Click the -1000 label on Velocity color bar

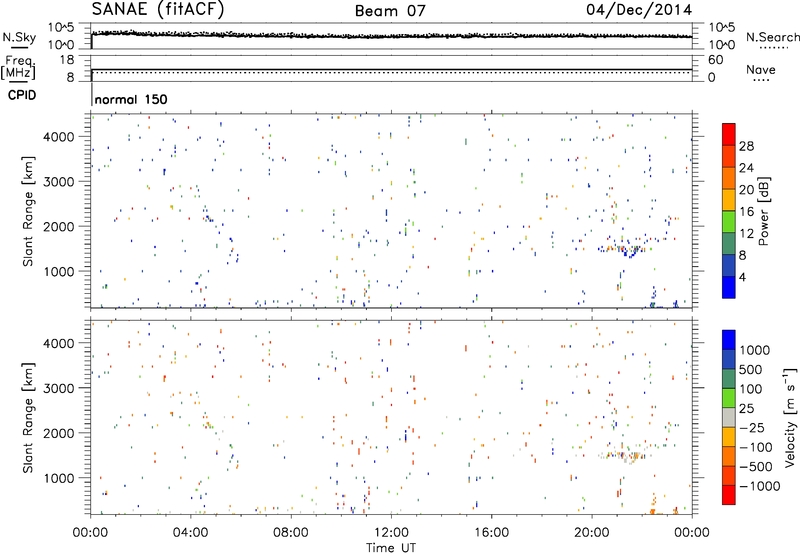coord(760,486)
